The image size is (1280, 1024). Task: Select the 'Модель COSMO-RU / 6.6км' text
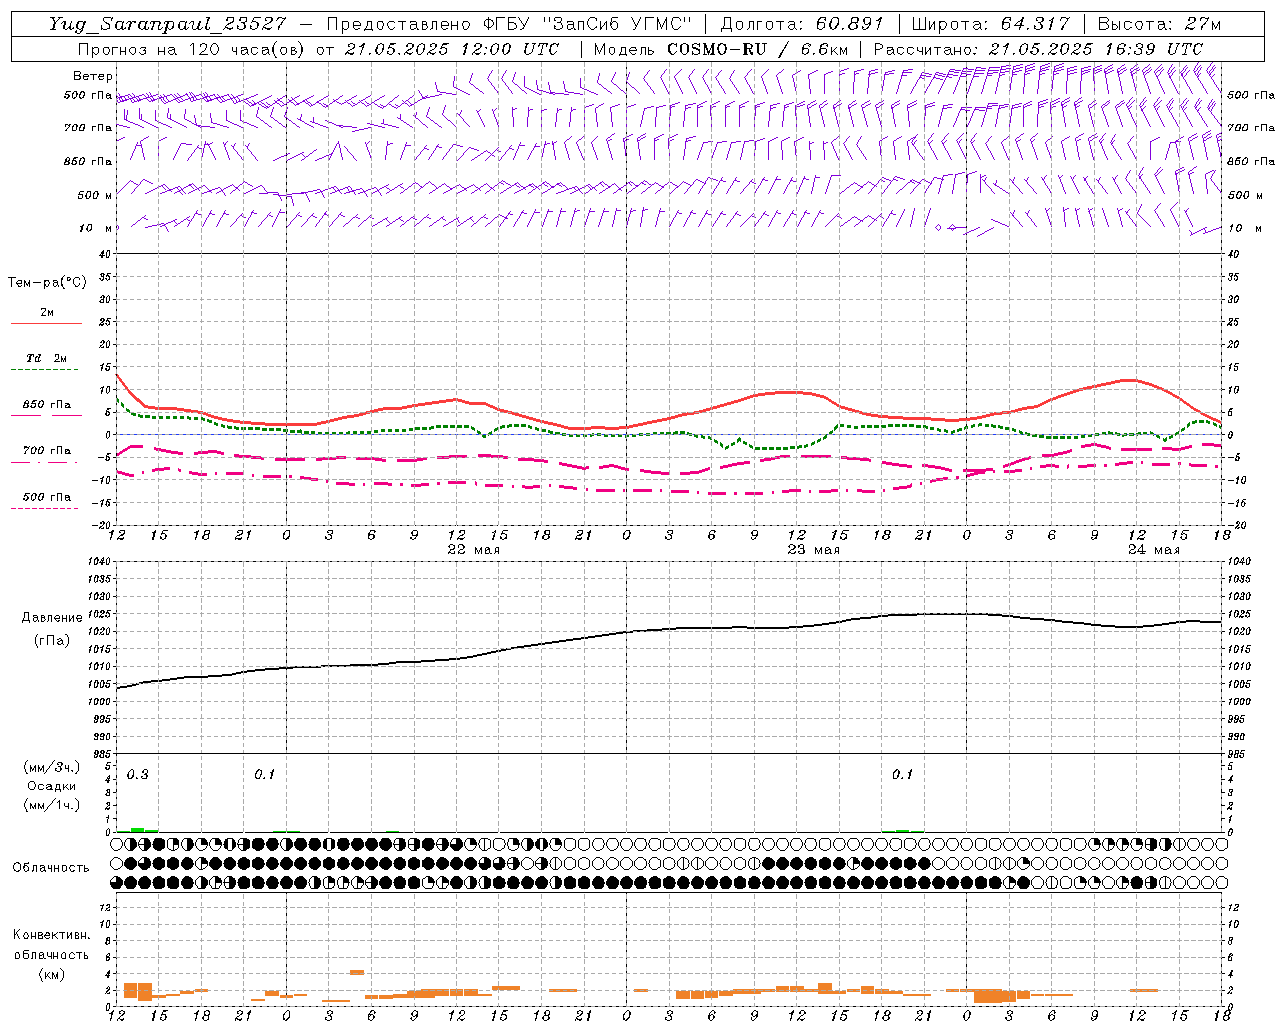(x=721, y=49)
